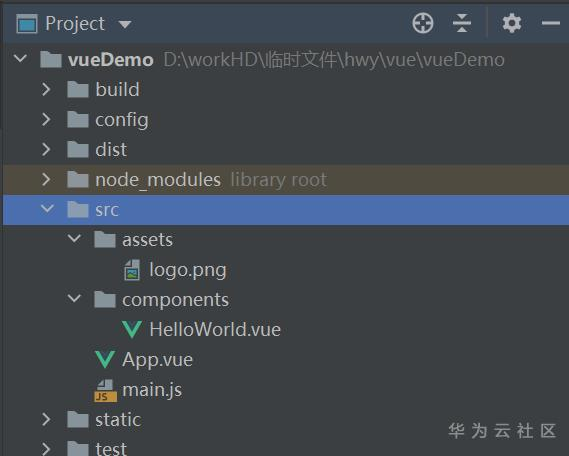The image size is (569, 456).
Task: Select the logo.png image file icon
Action: tap(132, 270)
